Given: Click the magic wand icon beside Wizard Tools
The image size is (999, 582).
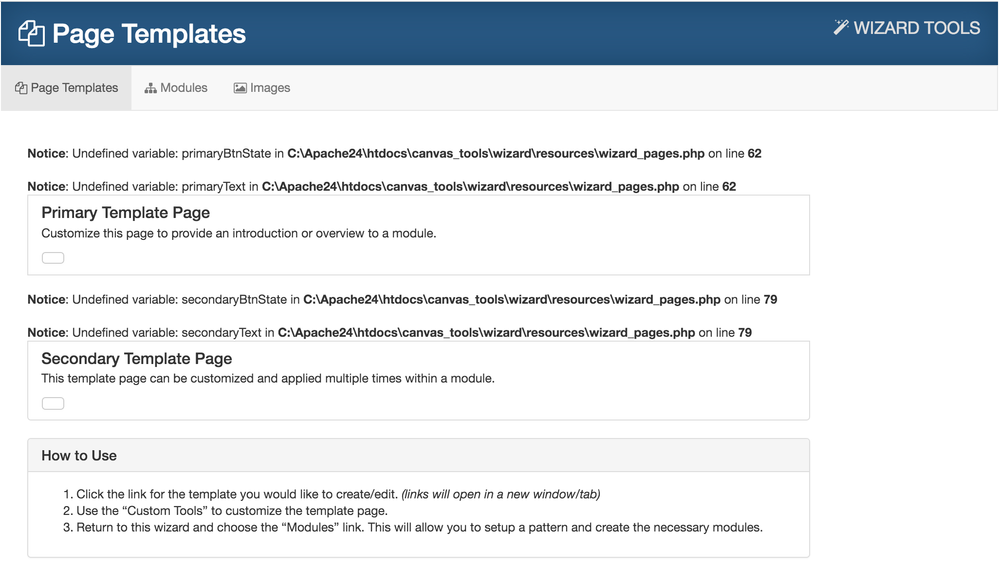Looking at the screenshot, I should click(x=841, y=27).
